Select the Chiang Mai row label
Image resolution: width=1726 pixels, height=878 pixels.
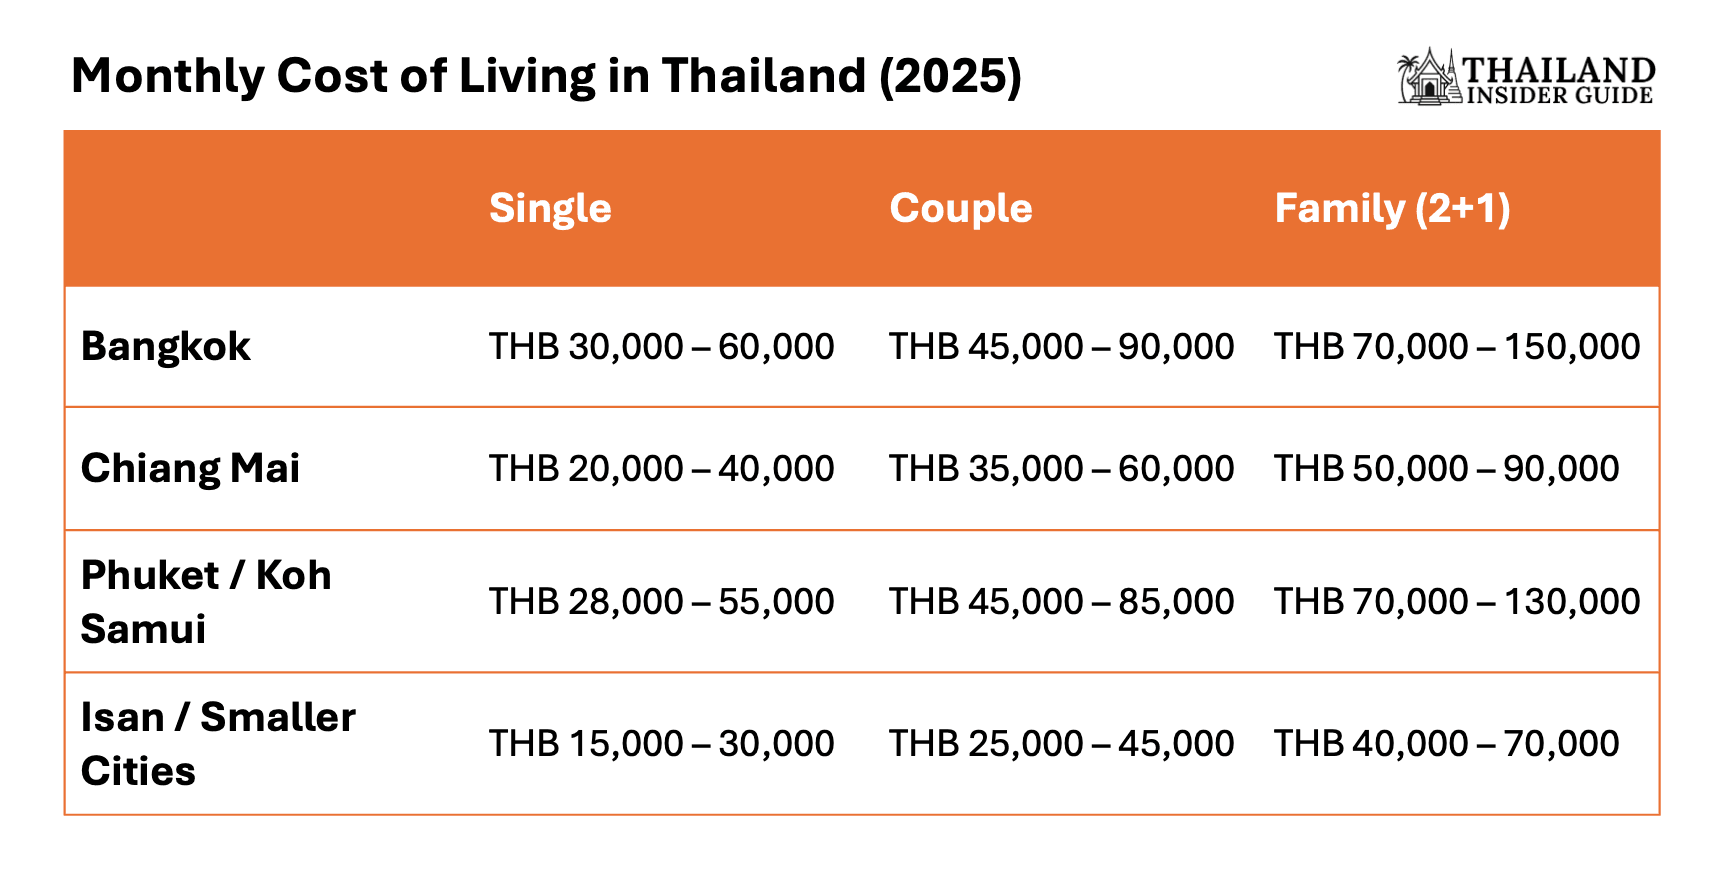click(190, 469)
